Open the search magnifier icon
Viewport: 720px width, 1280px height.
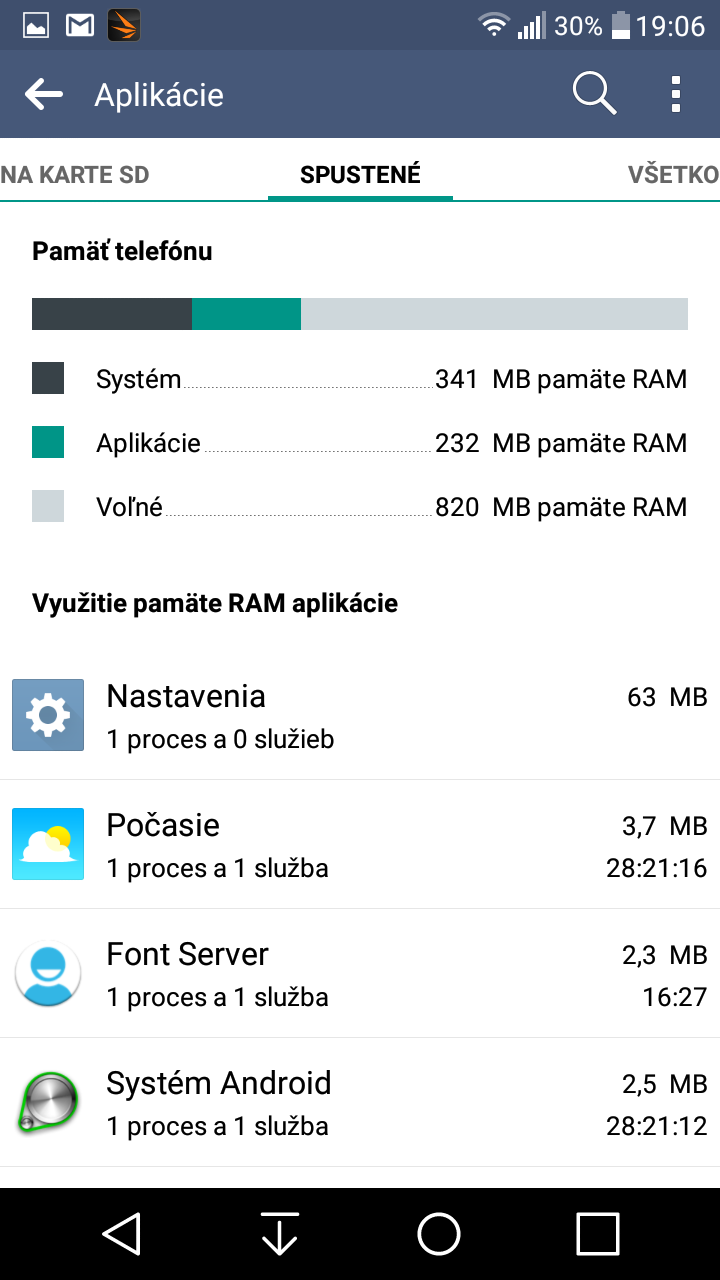click(x=594, y=94)
